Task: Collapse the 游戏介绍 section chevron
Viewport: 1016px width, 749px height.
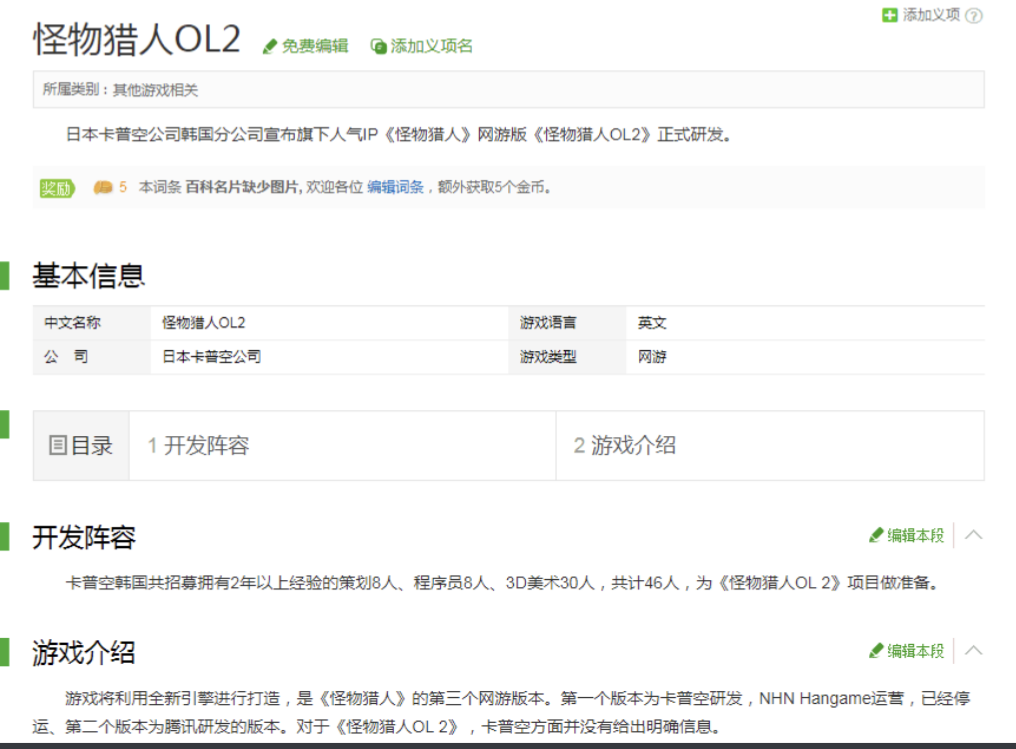Action: click(x=973, y=651)
